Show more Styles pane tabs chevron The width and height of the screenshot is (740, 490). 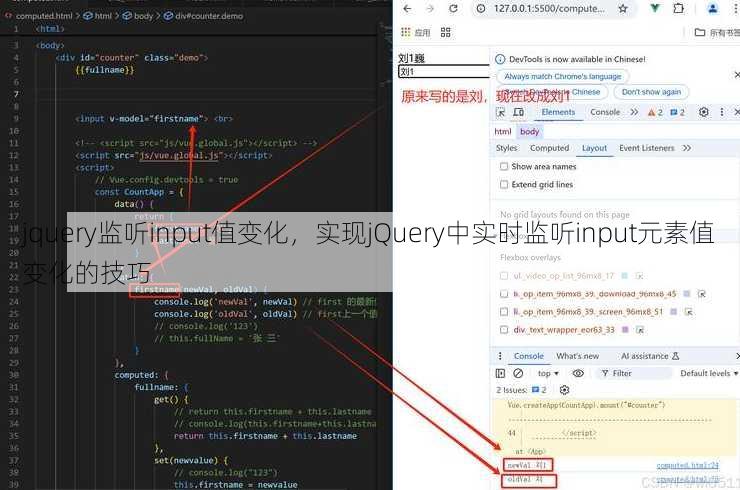click(687, 148)
